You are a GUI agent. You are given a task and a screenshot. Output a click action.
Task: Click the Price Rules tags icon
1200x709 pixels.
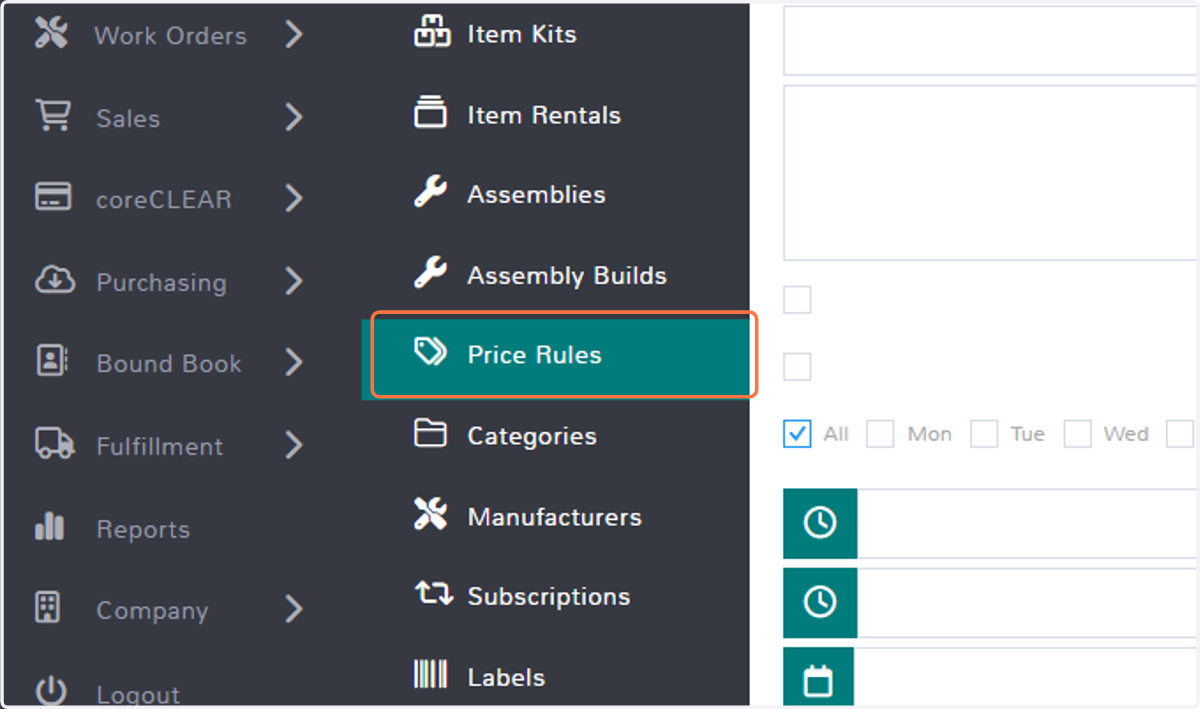[431, 352]
